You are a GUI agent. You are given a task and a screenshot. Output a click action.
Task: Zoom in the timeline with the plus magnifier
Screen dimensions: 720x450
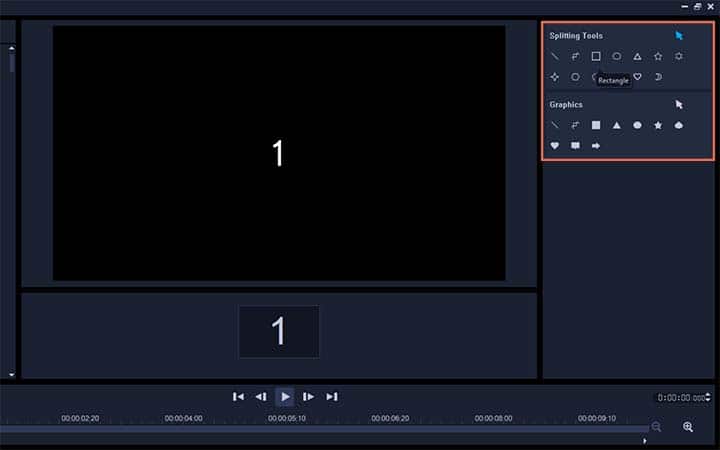coord(688,427)
